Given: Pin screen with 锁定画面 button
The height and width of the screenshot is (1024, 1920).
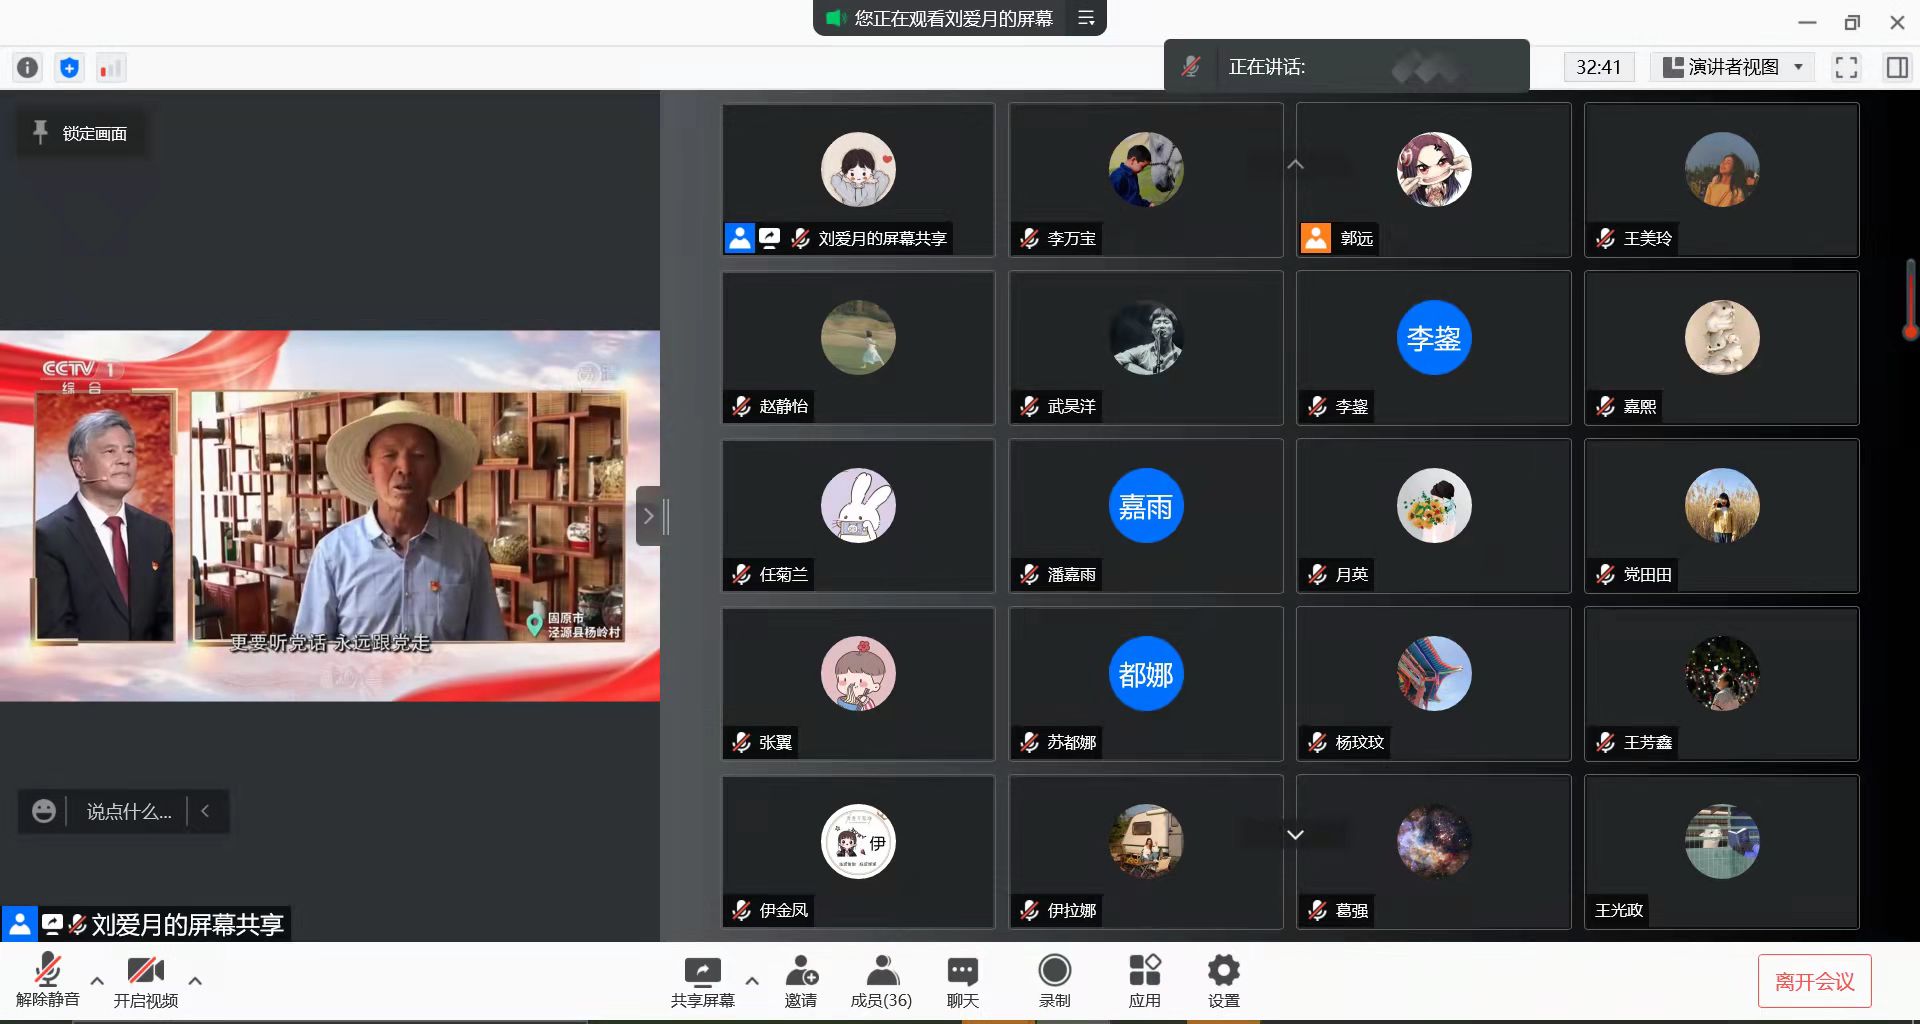Looking at the screenshot, I should click(81, 133).
